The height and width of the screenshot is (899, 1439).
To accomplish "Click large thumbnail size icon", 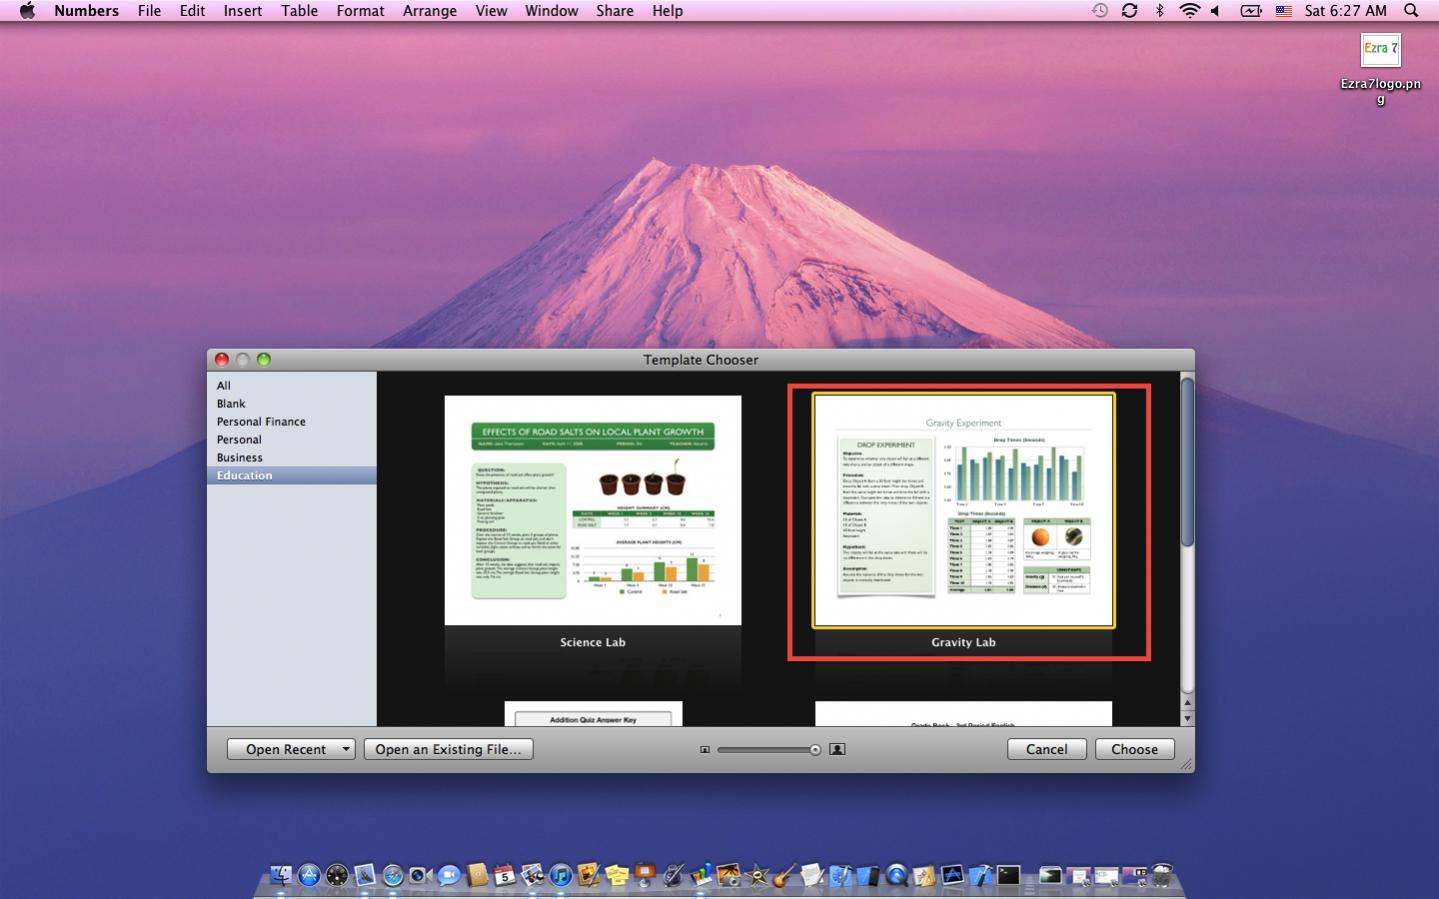I will click(x=838, y=749).
